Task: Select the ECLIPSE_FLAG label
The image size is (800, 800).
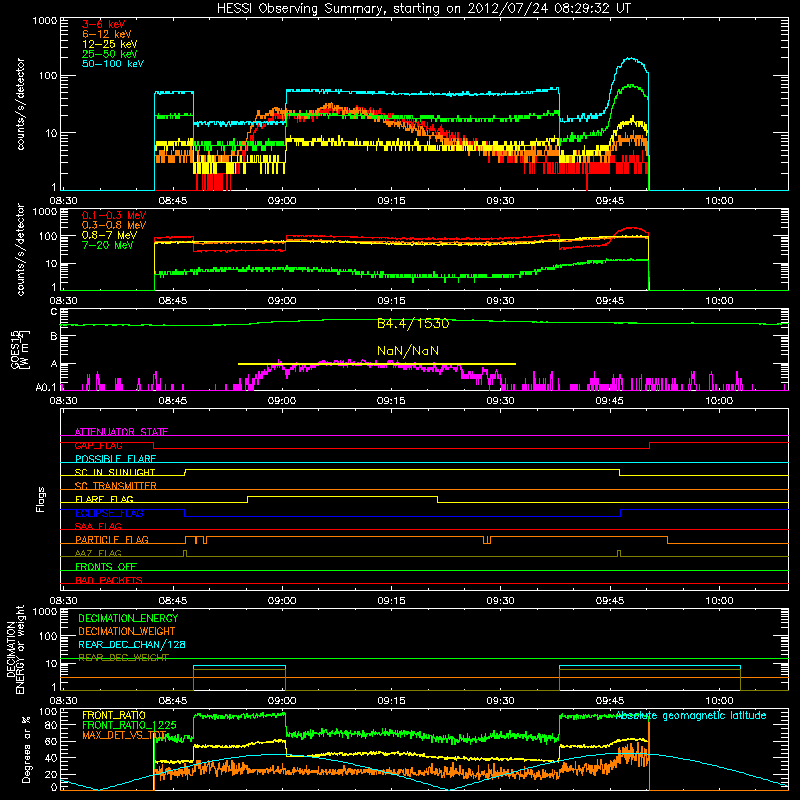Action: pyautogui.click(x=109, y=513)
